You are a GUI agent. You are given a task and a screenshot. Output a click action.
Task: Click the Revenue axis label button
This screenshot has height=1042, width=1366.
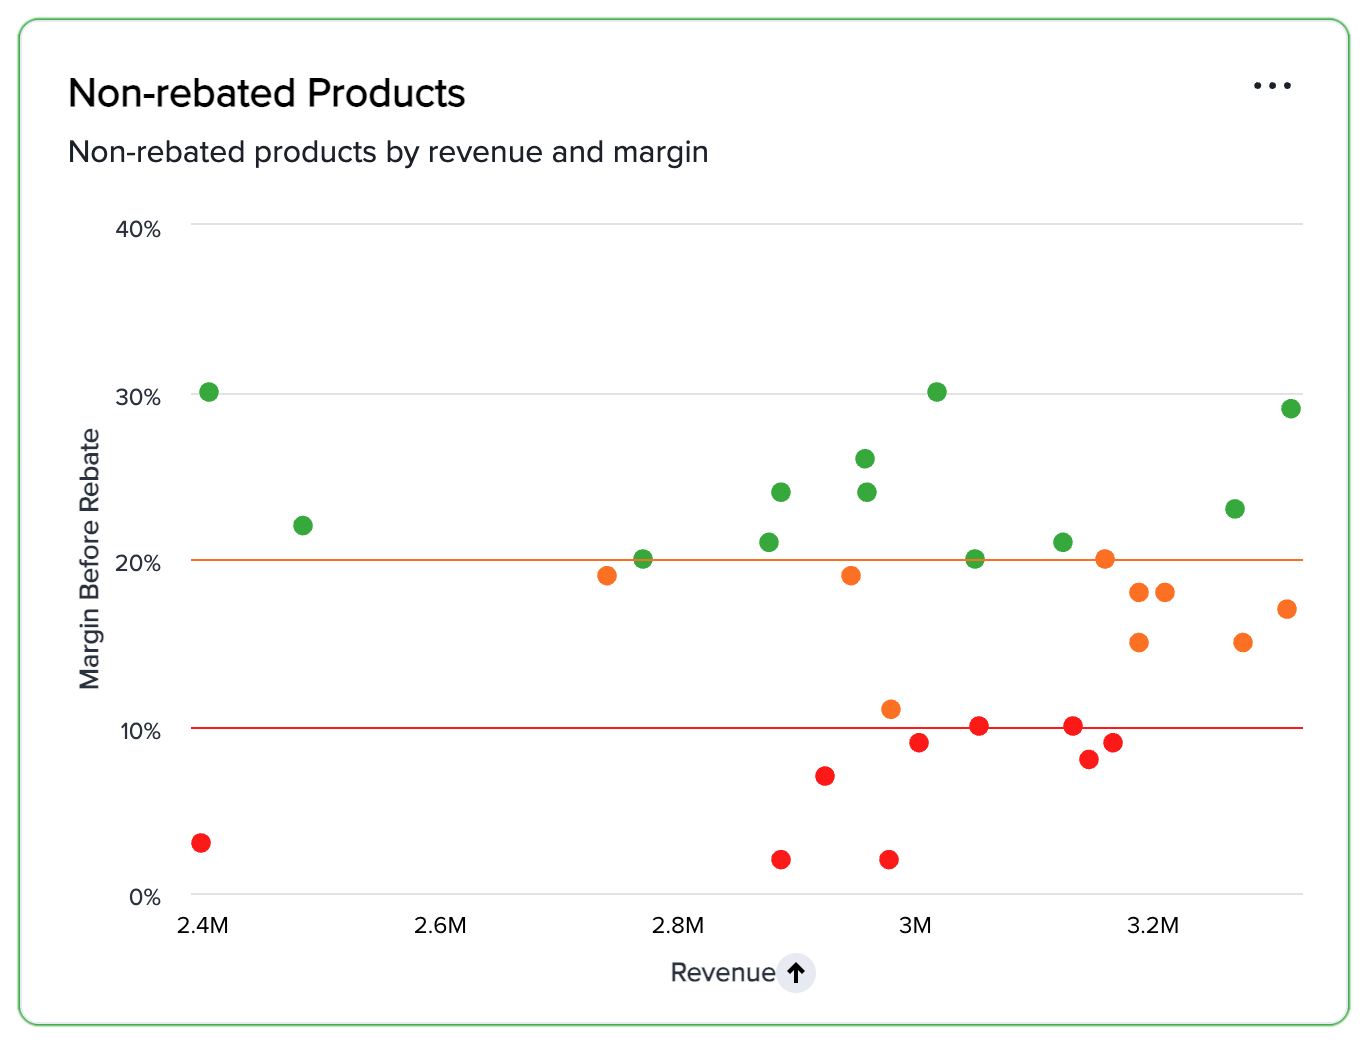pyautogui.click(x=722, y=972)
